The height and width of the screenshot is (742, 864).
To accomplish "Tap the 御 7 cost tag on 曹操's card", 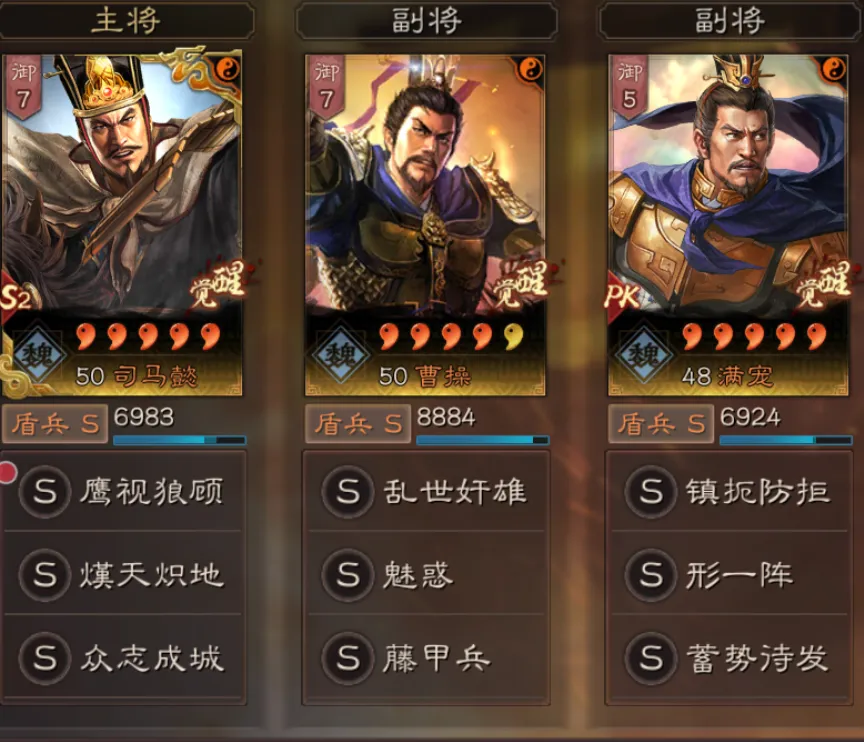I will 326,87.
